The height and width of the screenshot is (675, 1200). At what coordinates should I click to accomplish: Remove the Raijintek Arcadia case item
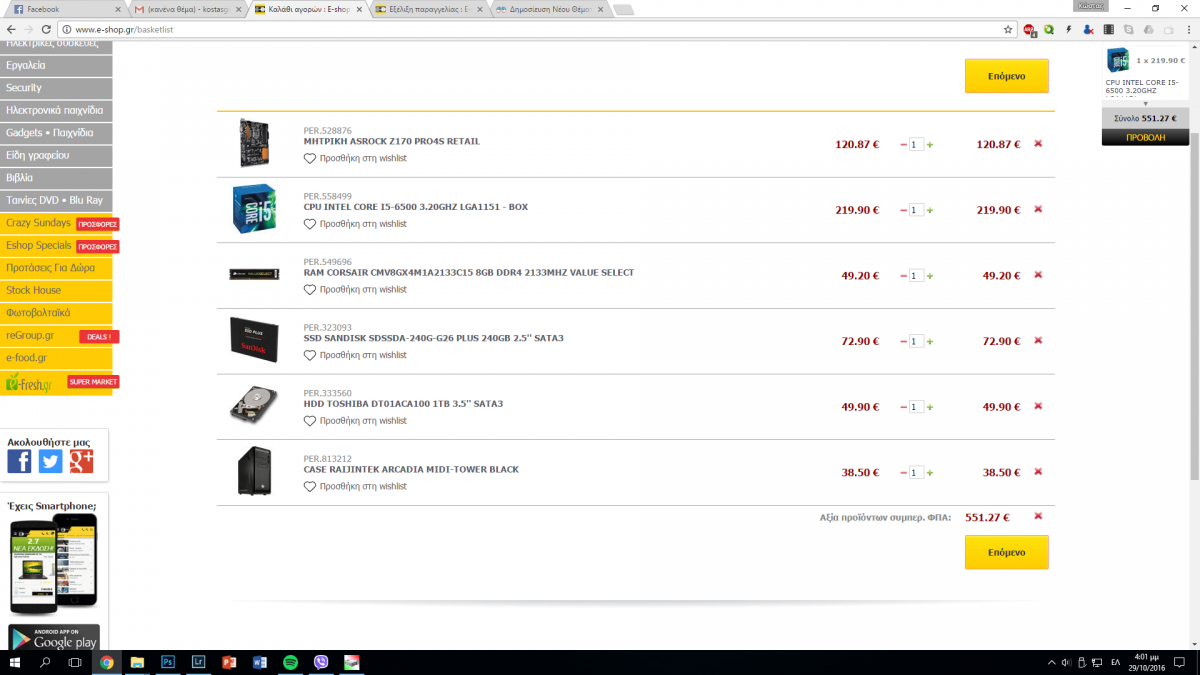point(1038,472)
